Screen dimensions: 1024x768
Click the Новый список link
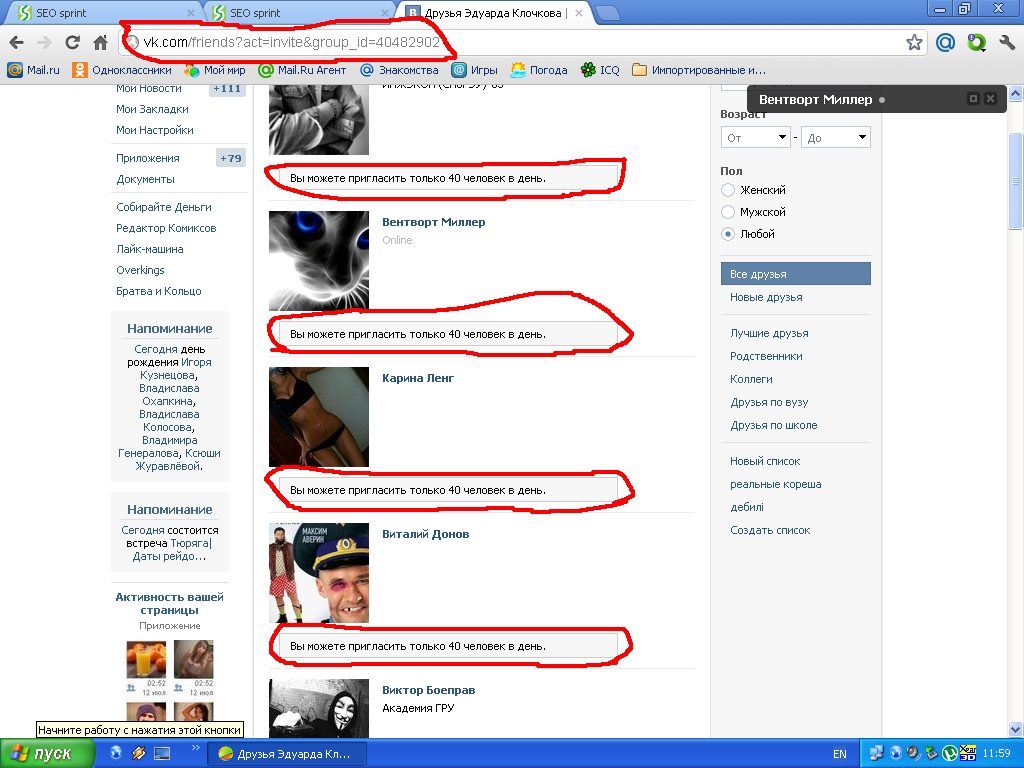(x=765, y=461)
